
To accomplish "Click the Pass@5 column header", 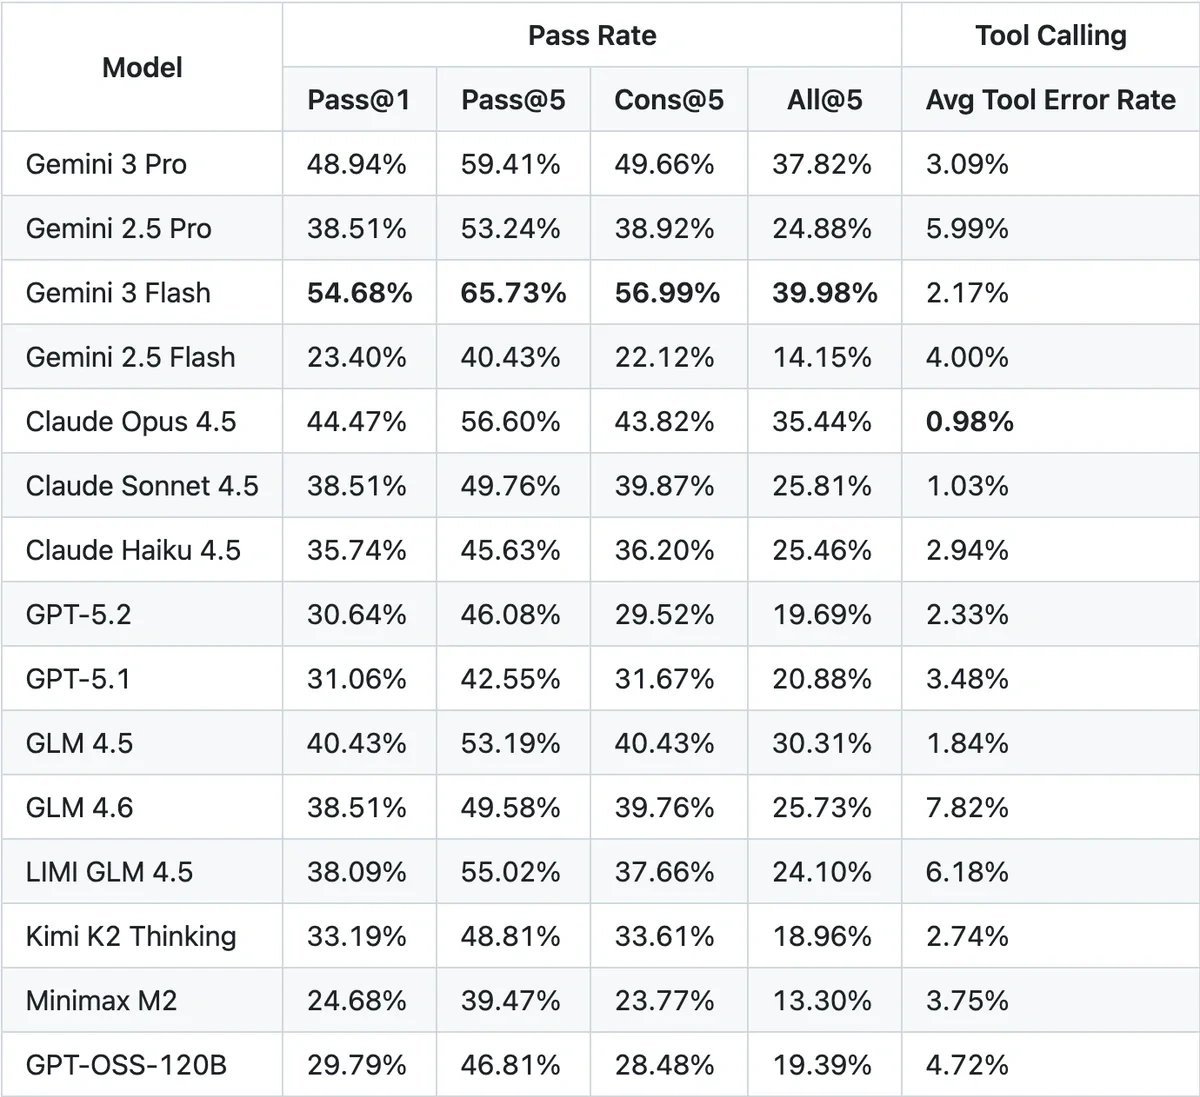I will 513,100.
